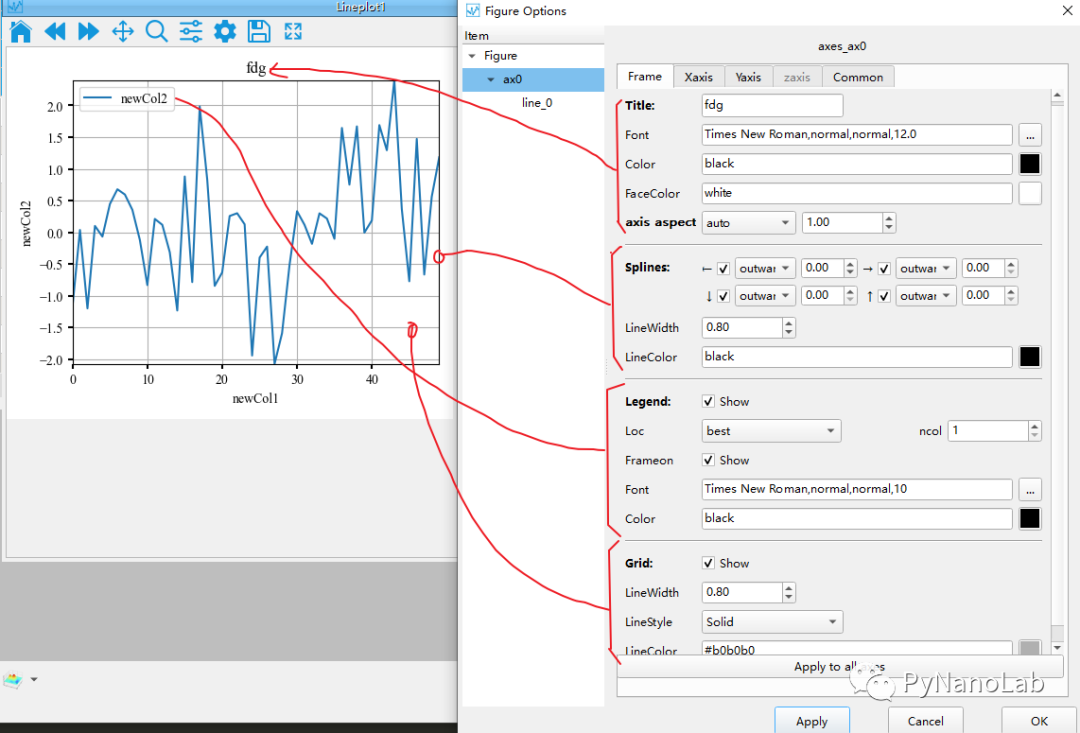Click the axis aspect 1.00 spinbox

coord(849,223)
